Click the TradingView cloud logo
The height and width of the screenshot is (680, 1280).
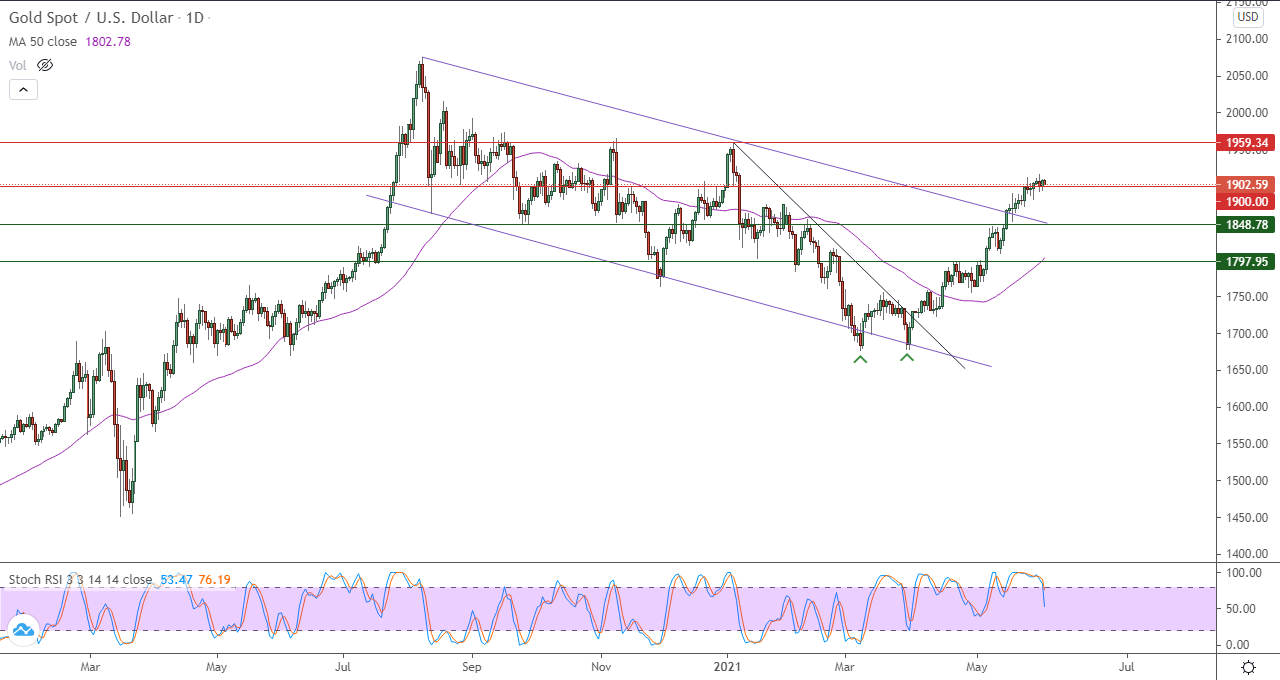pyautogui.click(x=23, y=629)
